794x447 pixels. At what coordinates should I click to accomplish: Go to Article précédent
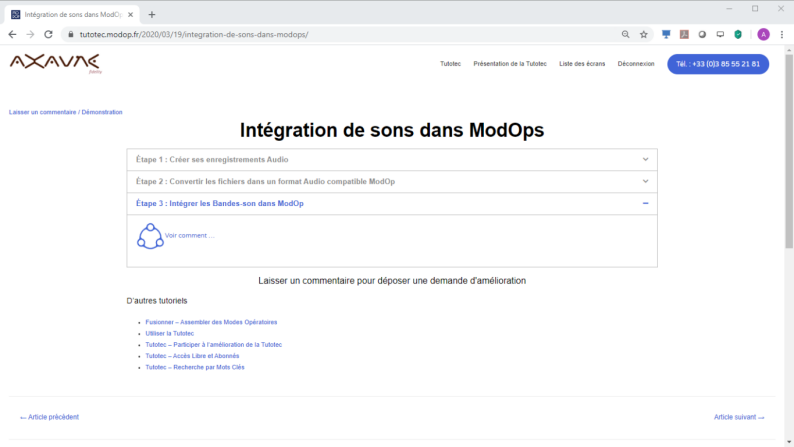pyautogui.click(x=49, y=417)
